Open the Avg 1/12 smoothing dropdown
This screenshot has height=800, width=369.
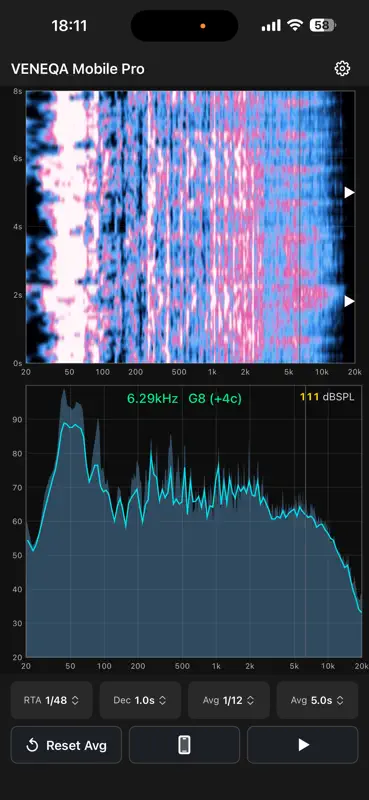point(229,700)
